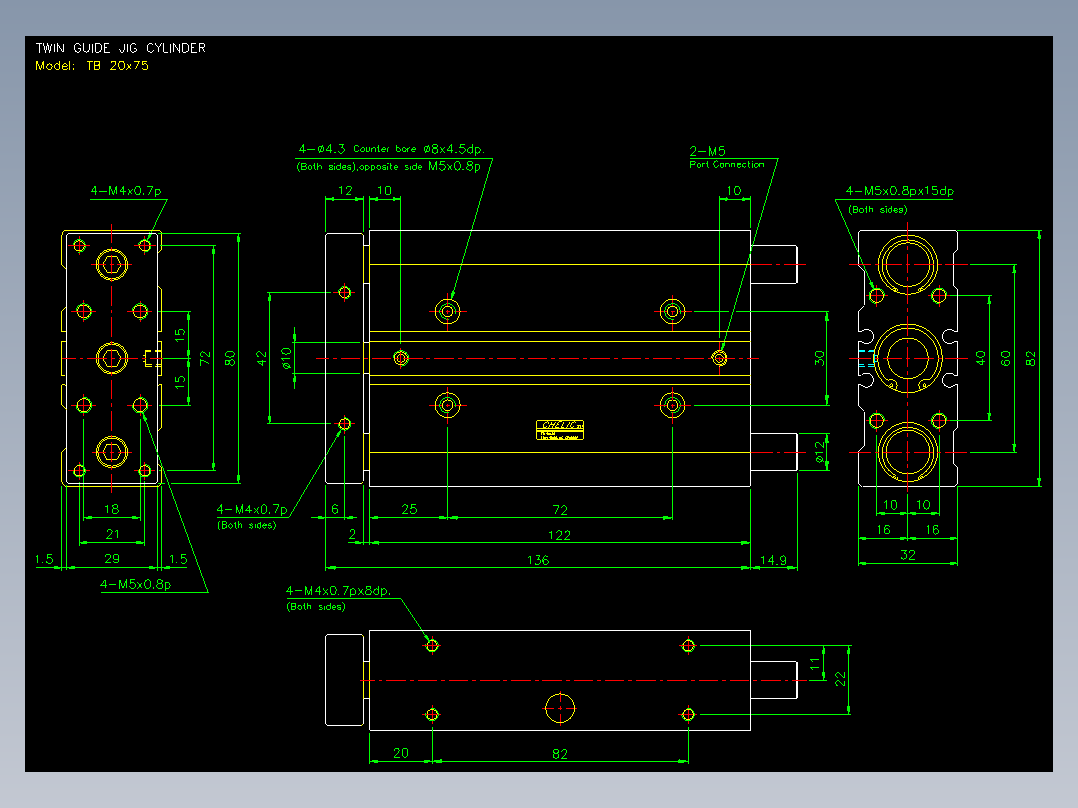The width and height of the screenshot is (1078, 808).
Task: Click the "4-M5x0.8p" label under left view
Action: coord(135,585)
